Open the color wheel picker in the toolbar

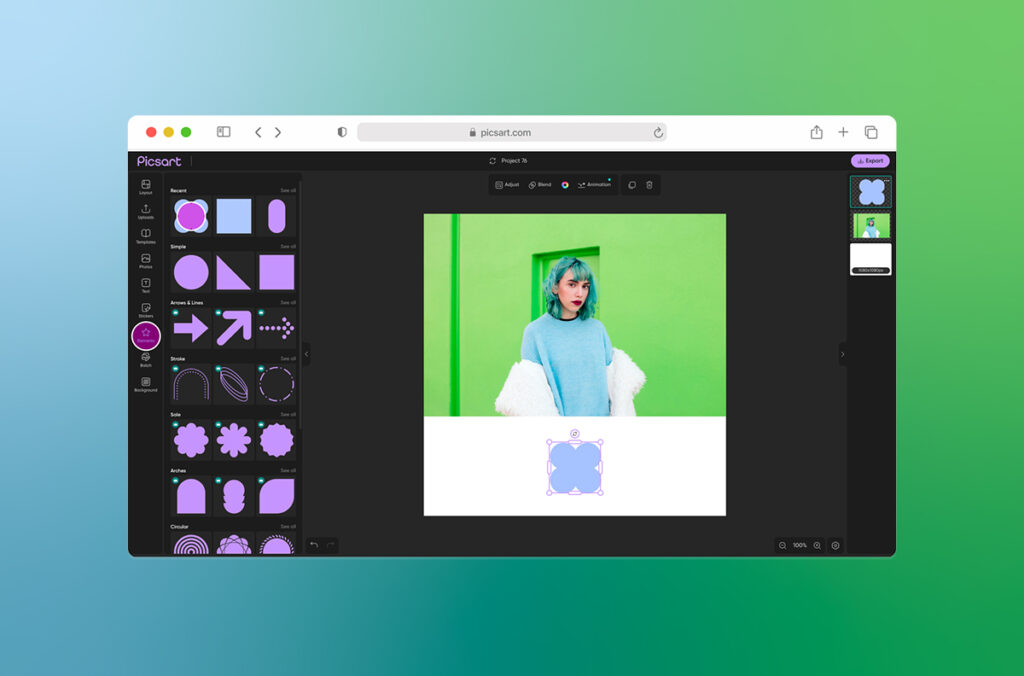565,185
